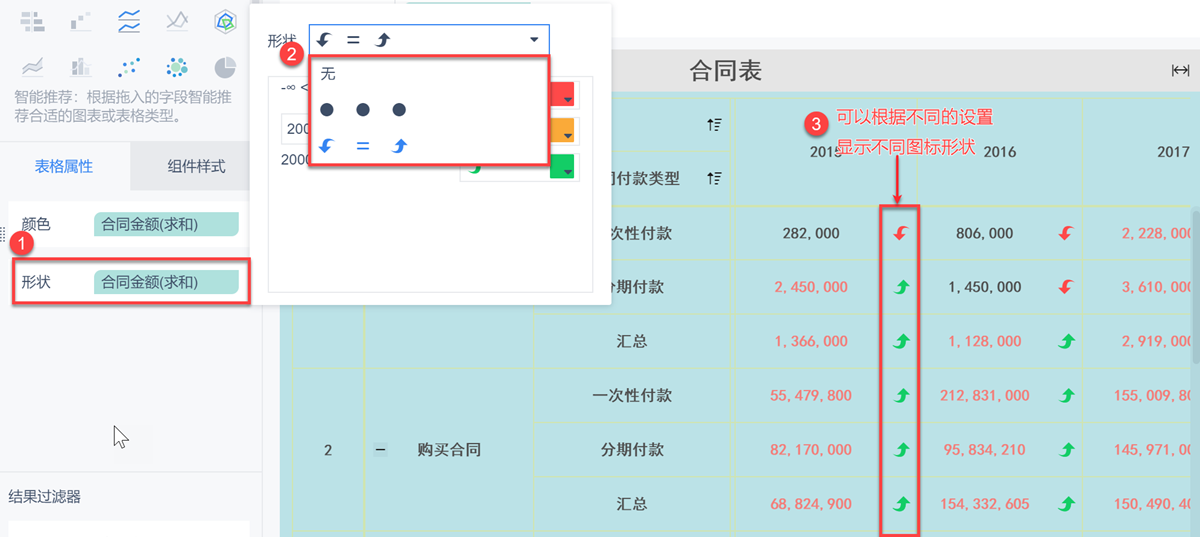Click 汇总 row beside 68,824,900
Image resolution: width=1200 pixels, height=537 pixels.
coord(632,503)
